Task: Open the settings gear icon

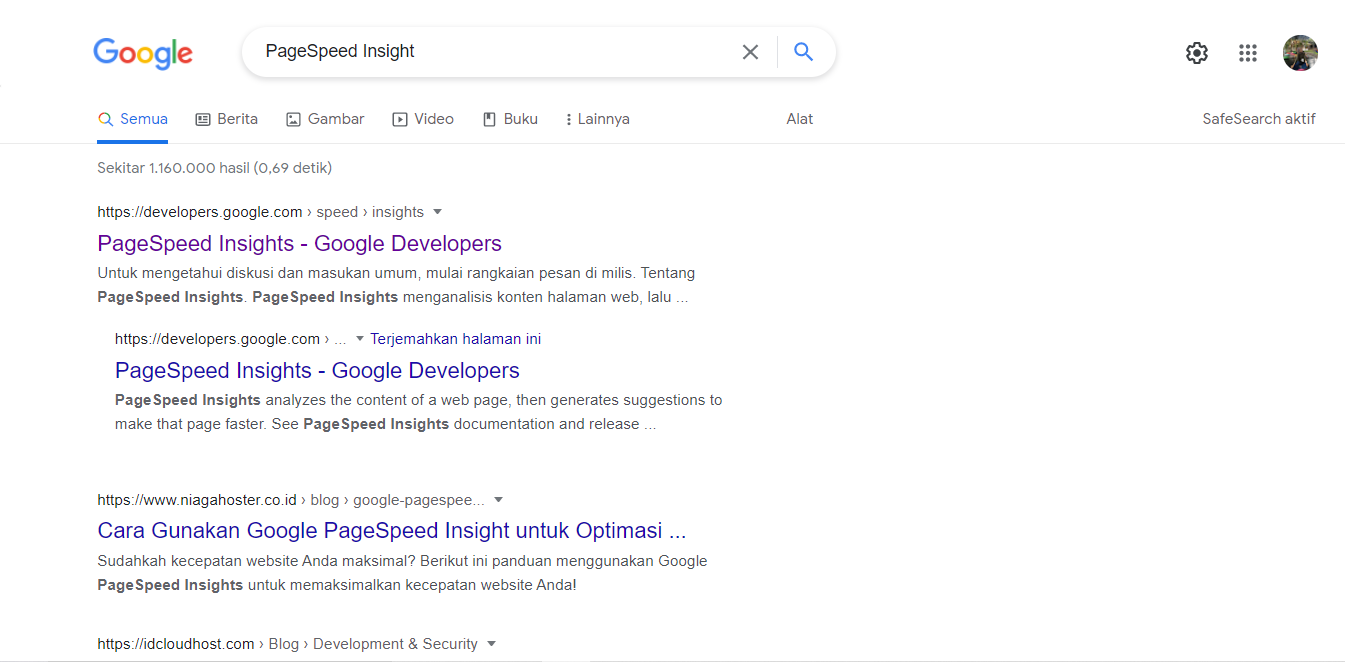Action: tap(1197, 53)
